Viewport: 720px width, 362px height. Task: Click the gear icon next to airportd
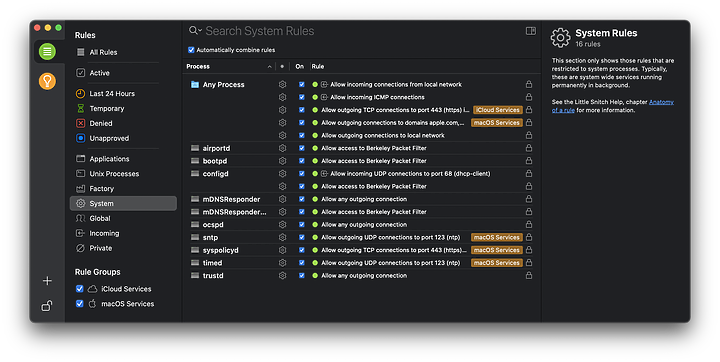click(x=282, y=148)
